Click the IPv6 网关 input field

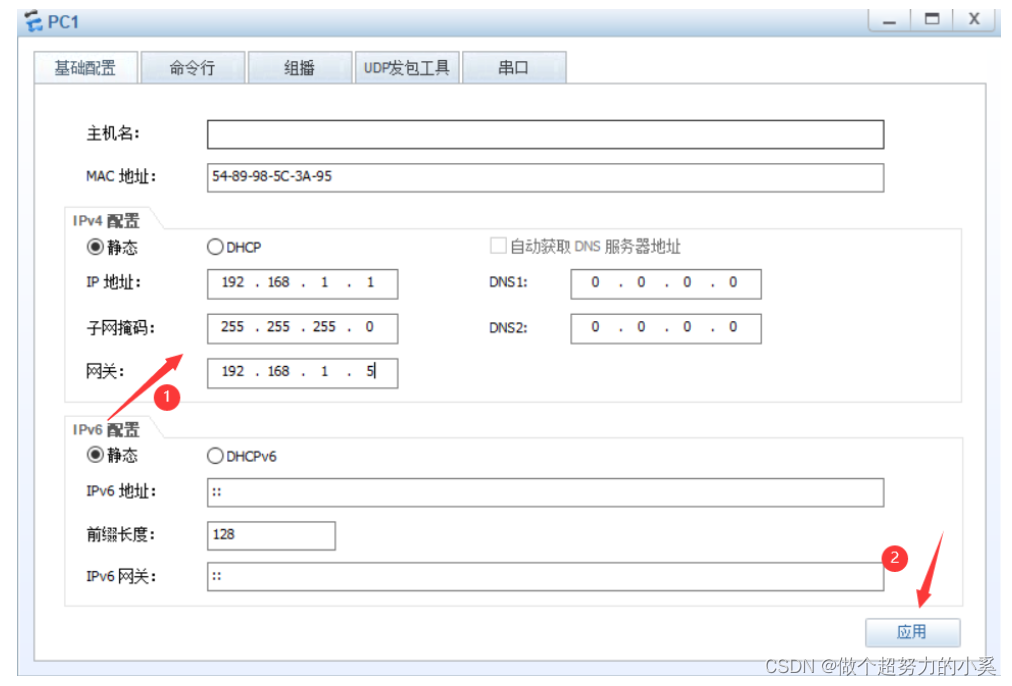click(x=545, y=576)
